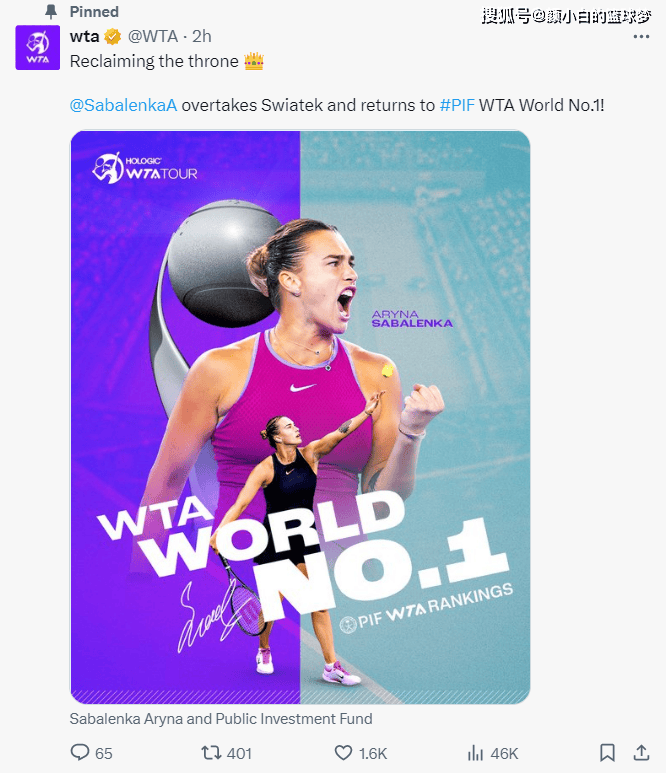The width and height of the screenshot is (666, 773).
Task: Click the reply comment icon
Action: tap(79, 752)
